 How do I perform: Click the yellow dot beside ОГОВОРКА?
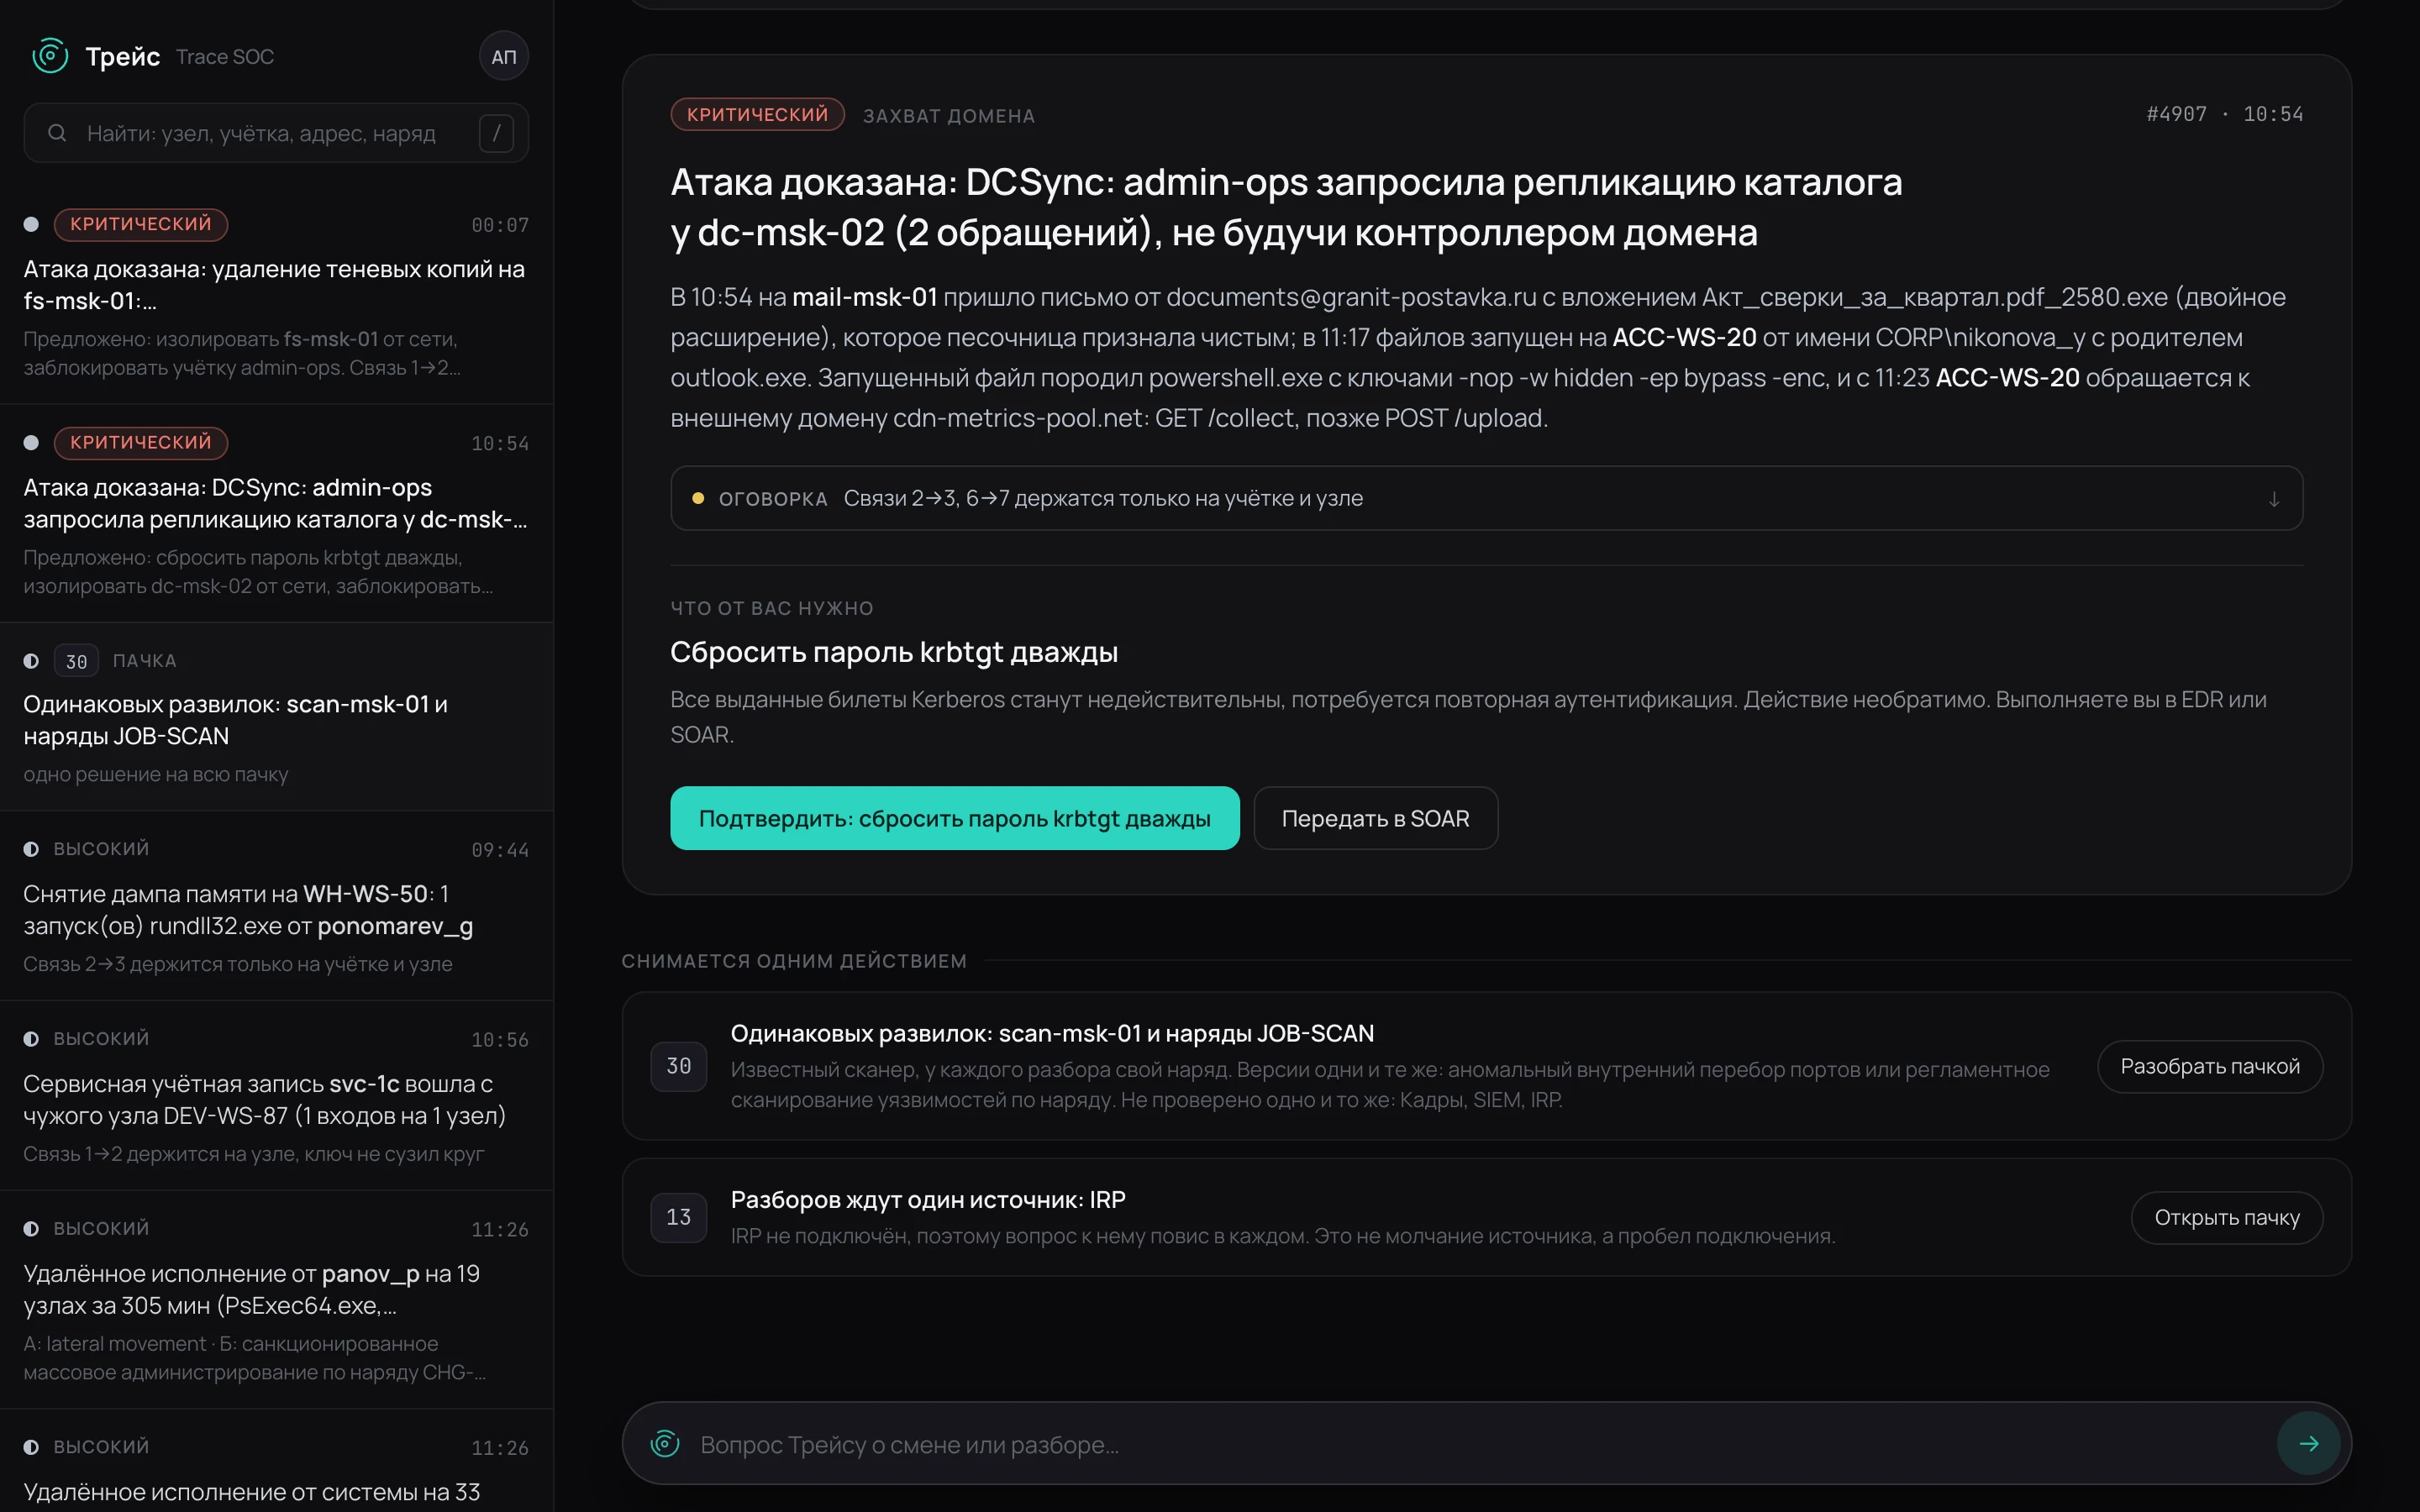[x=698, y=498]
